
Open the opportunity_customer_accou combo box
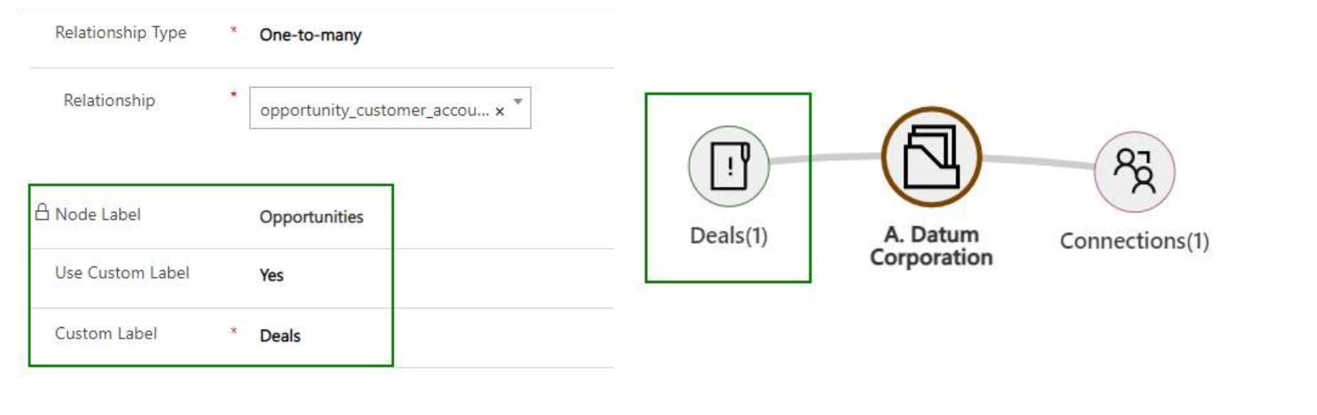pyautogui.click(x=390, y=109)
